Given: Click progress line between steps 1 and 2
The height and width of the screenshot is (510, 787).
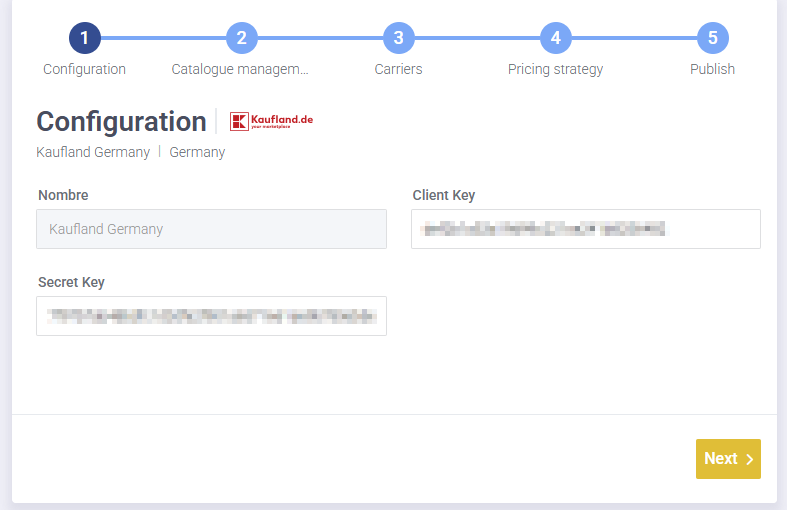Looking at the screenshot, I should (163, 38).
